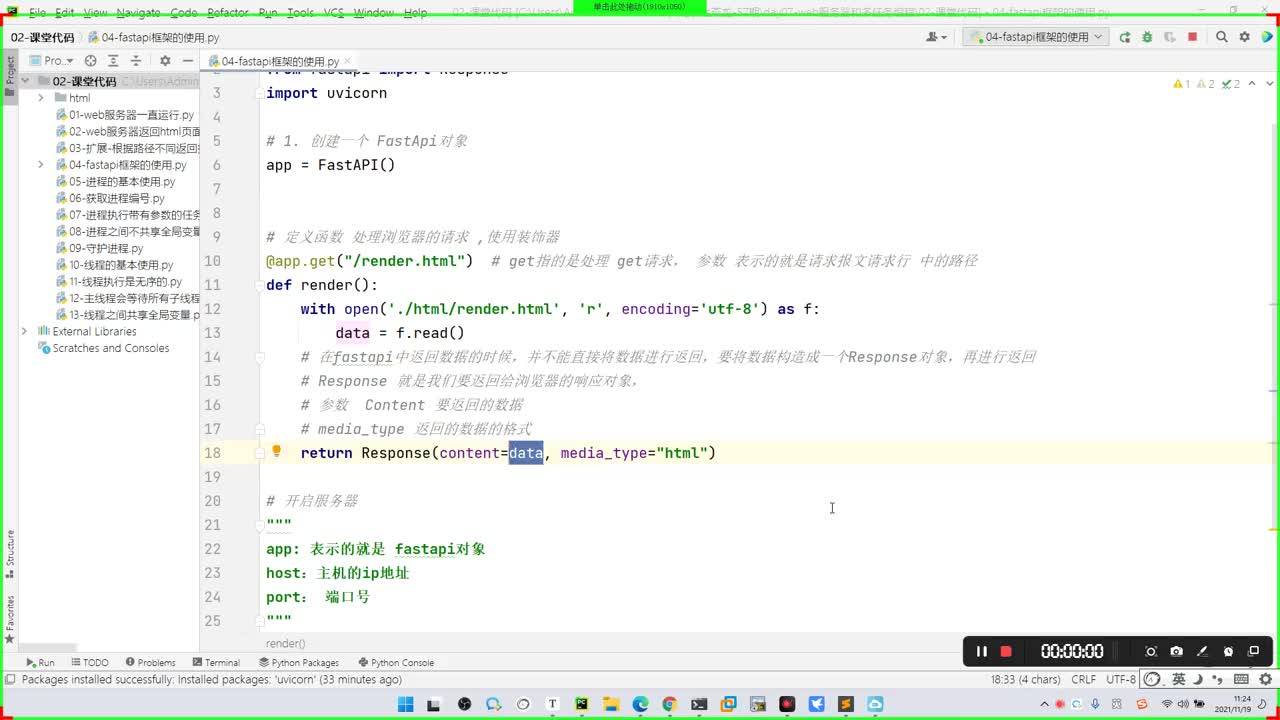Open Project panel options gear
This screenshot has height=720, width=1280.
pyautogui.click(x=165, y=61)
